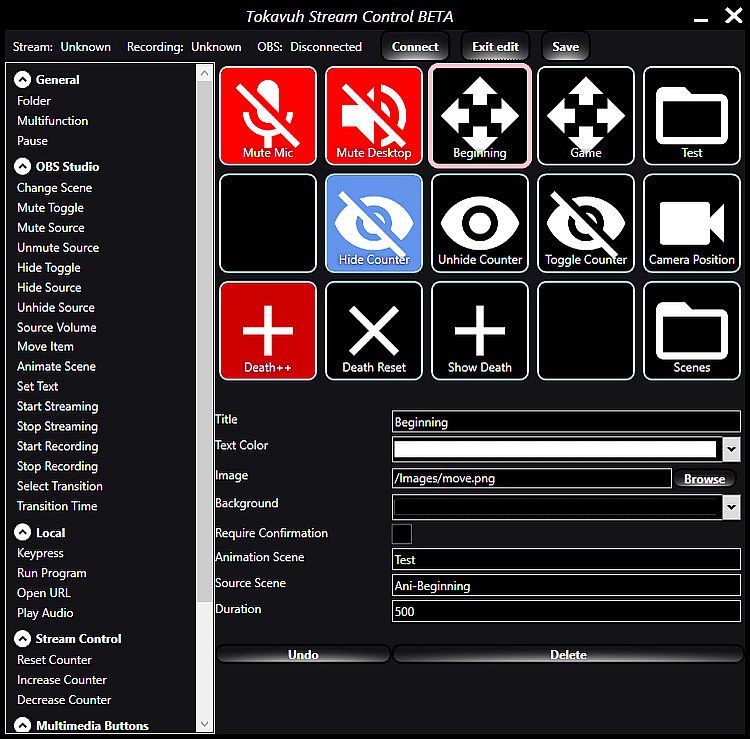Open the Camera Position tile

point(692,223)
